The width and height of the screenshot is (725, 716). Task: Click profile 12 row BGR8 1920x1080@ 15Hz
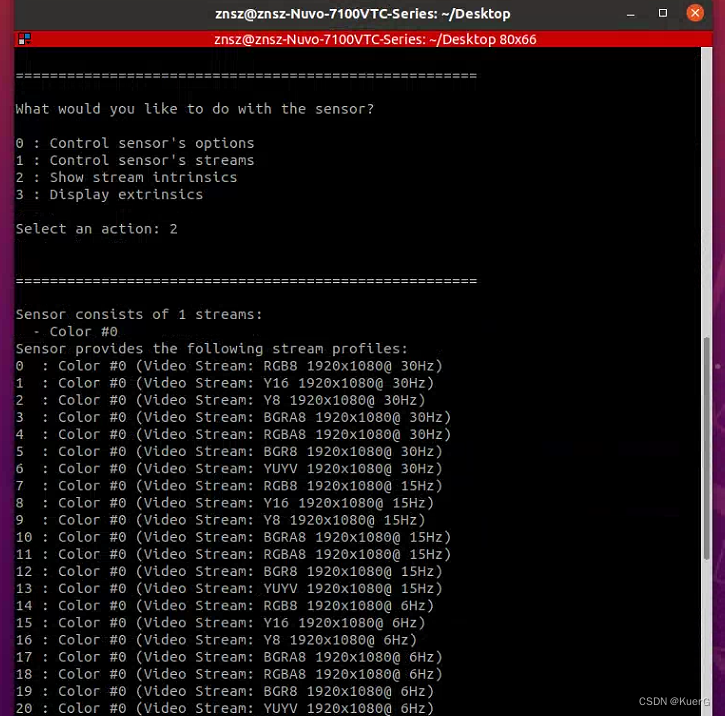tap(229, 571)
